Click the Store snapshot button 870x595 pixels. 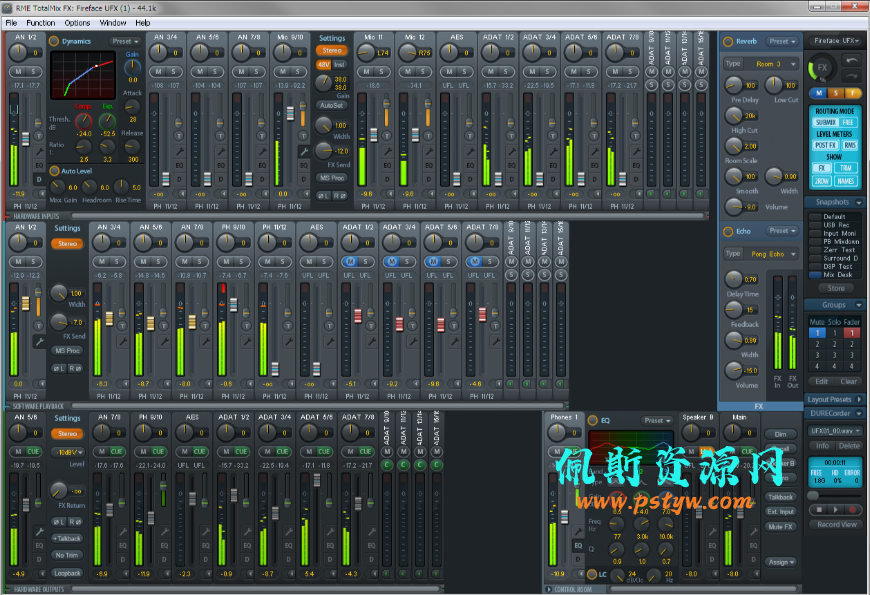click(836, 289)
